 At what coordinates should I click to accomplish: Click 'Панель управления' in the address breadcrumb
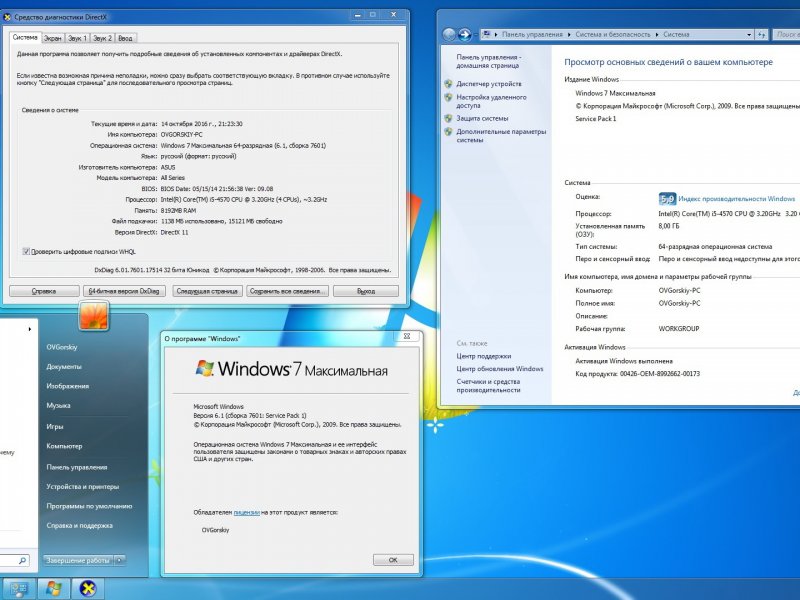pos(532,35)
